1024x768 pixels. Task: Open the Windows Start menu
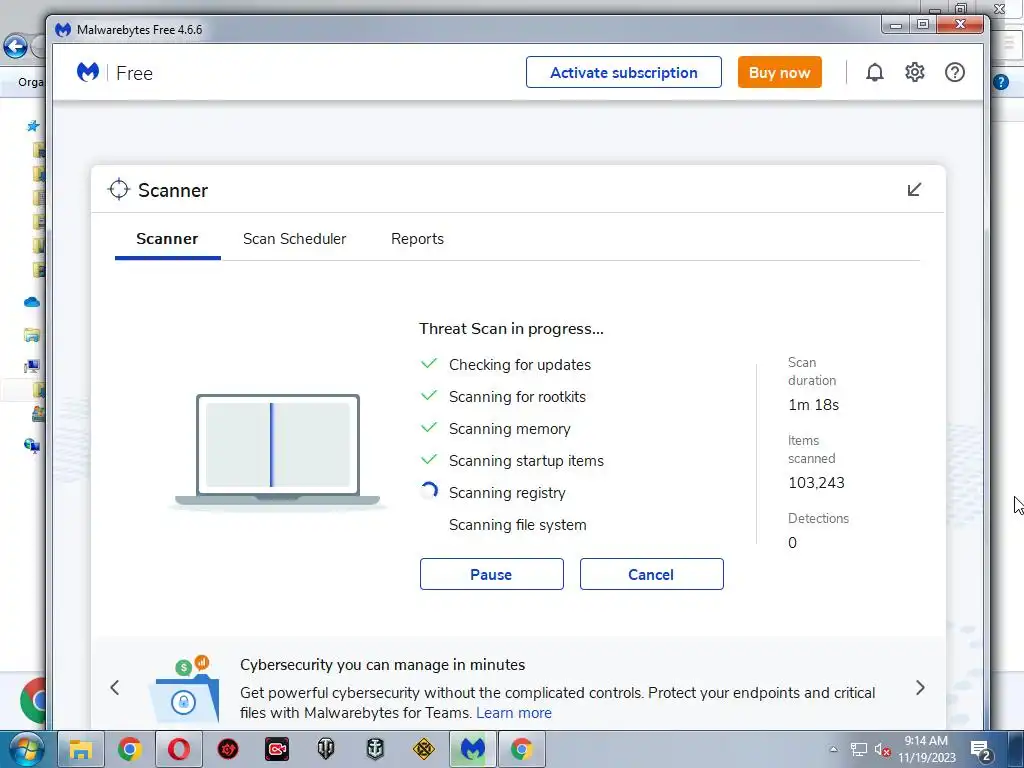(x=26, y=749)
